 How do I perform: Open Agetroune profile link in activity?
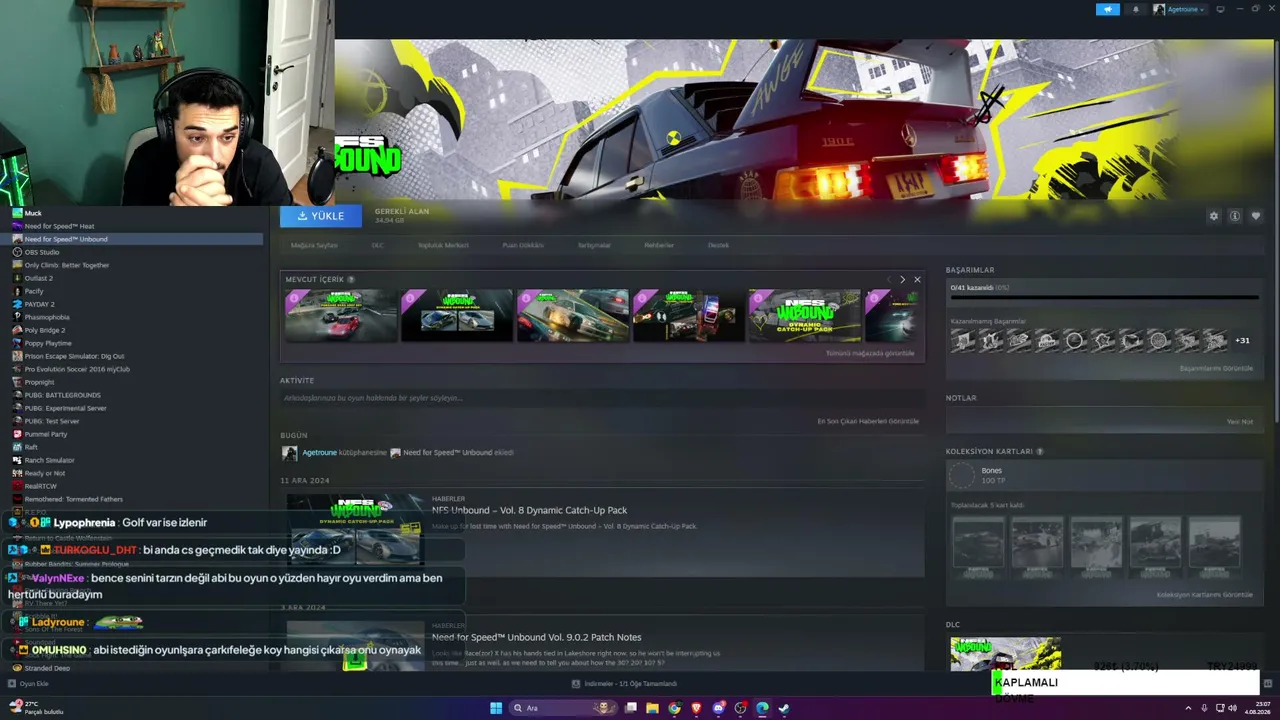tap(320, 452)
